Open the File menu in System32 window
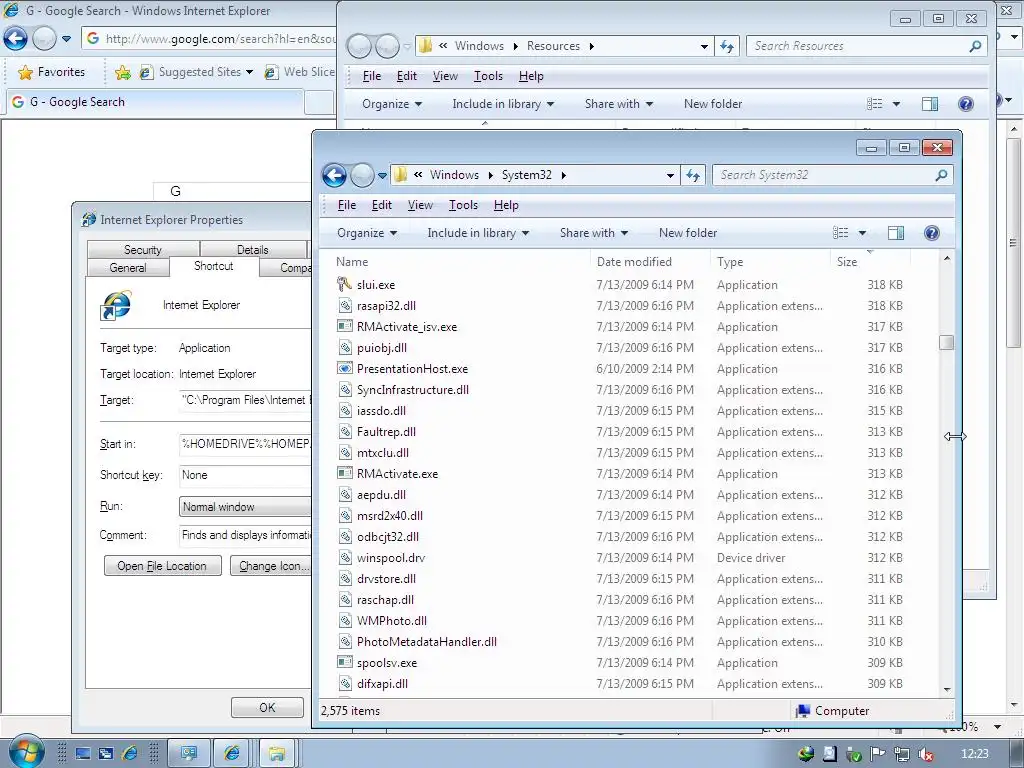This screenshot has height=768, width=1024. point(347,205)
